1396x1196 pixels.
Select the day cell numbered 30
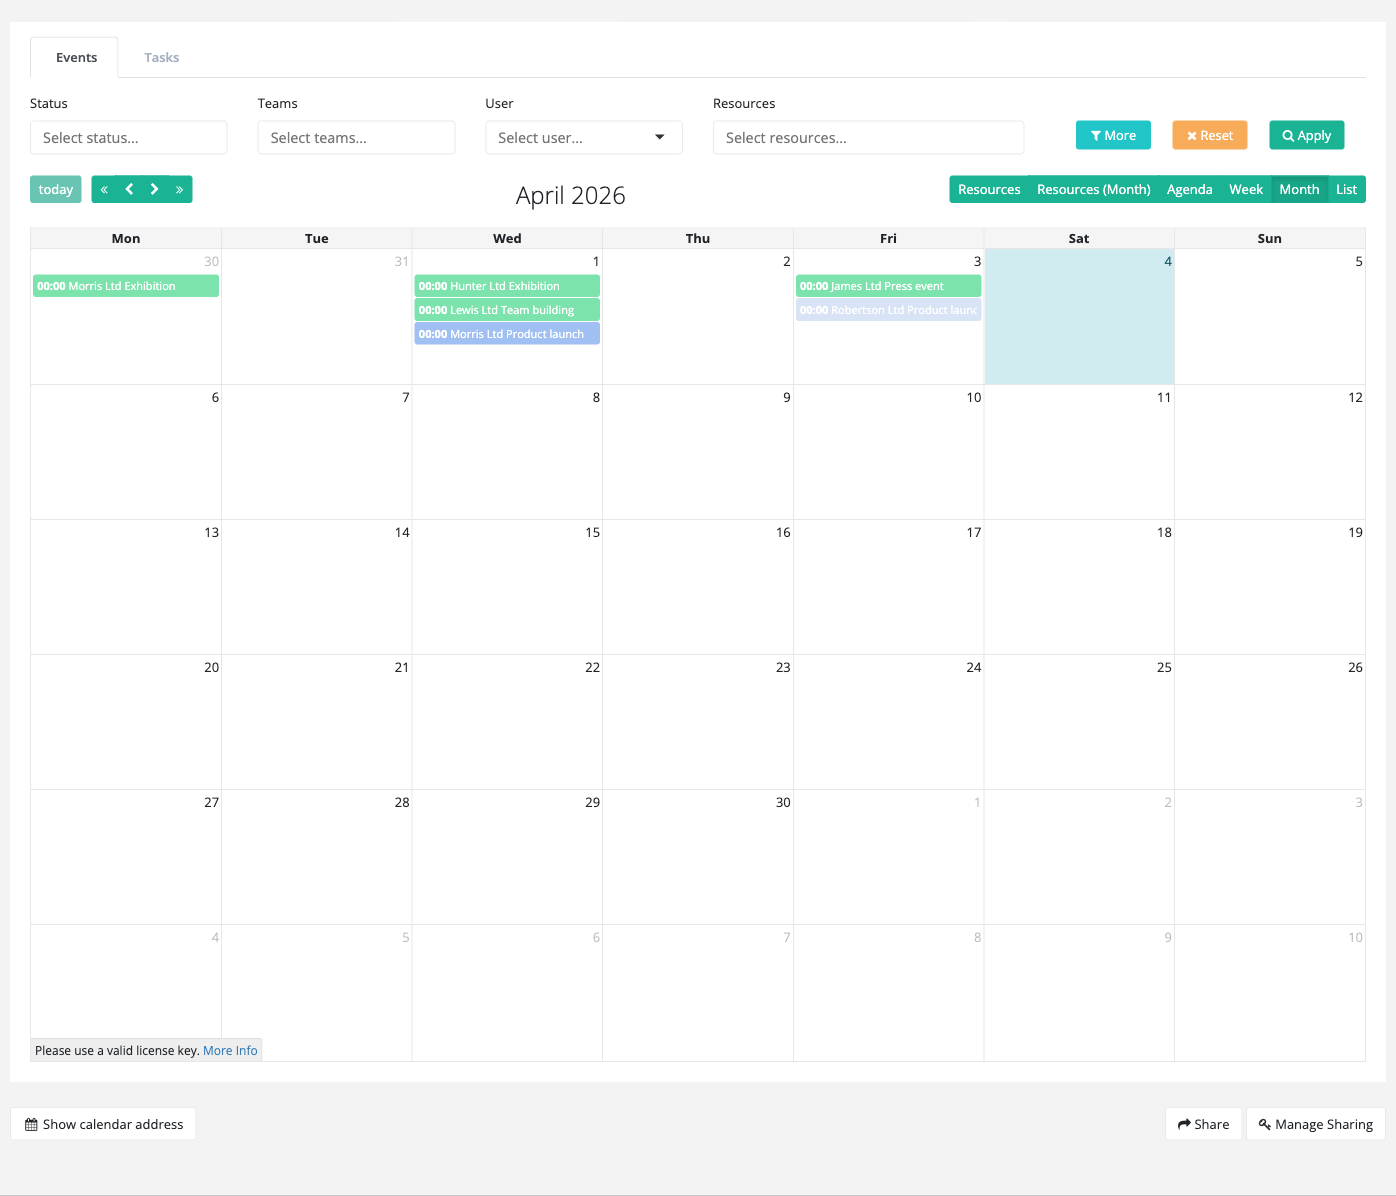click(698, 857)
